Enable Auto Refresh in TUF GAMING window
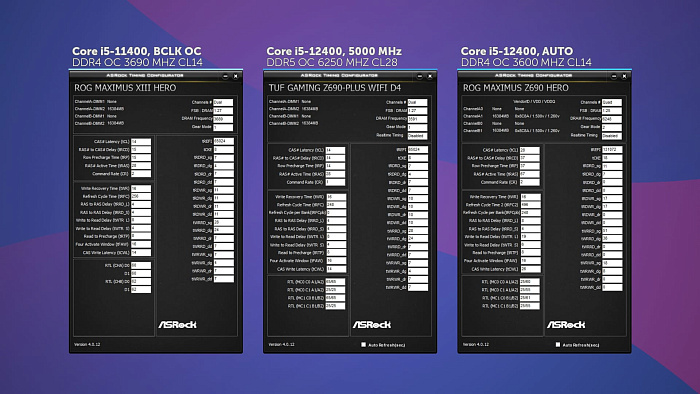This screenshot has height=394, width=700. [x=363, y=344]
